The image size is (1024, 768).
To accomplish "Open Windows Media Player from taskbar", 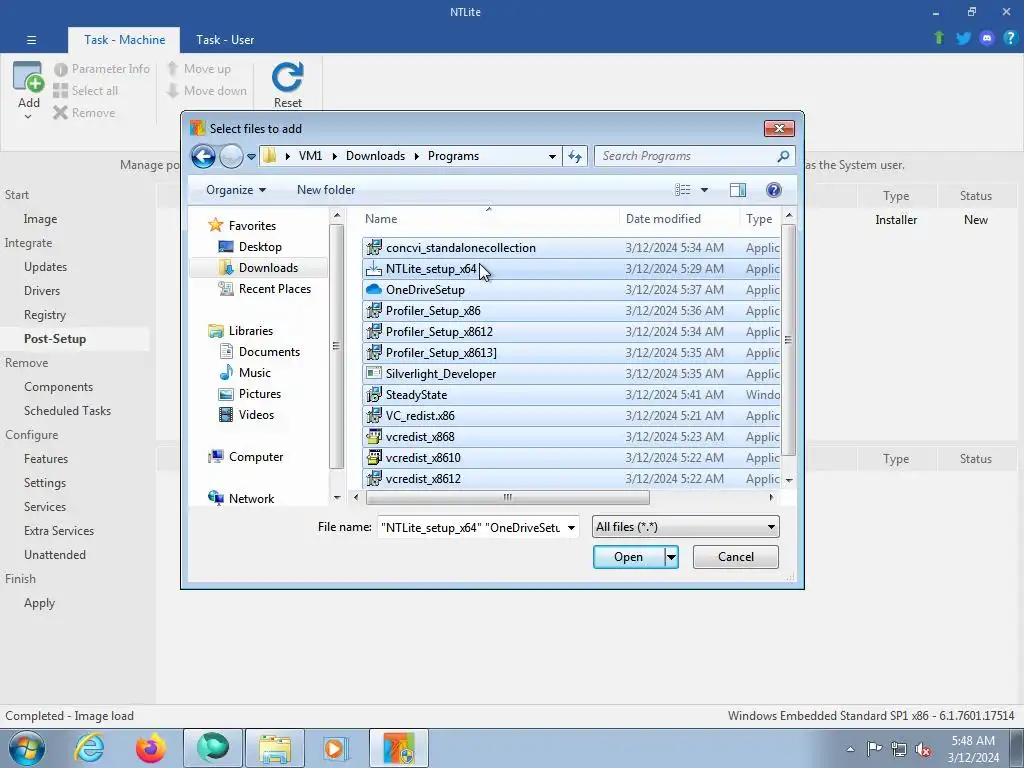I will (x=337, y=748).
